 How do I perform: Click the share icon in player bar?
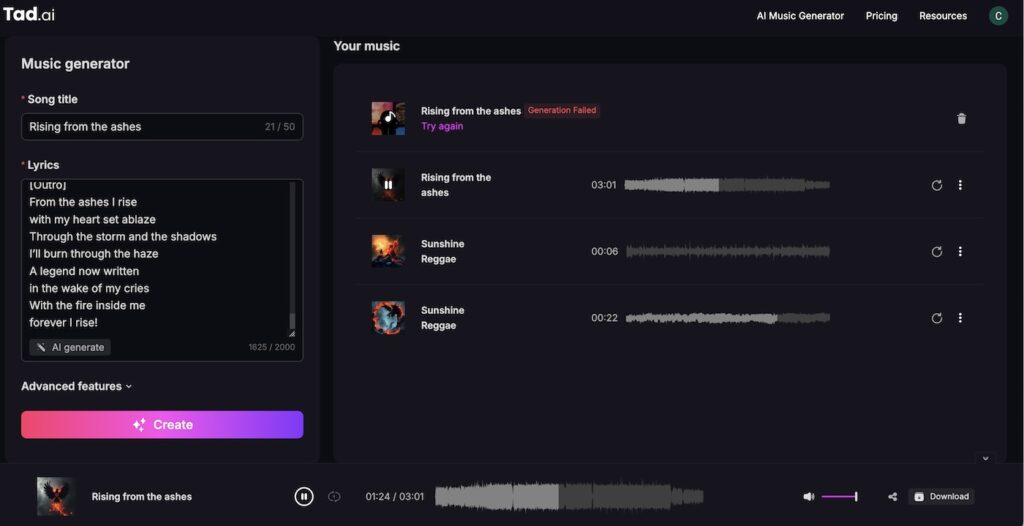click(x=892, y=497)
